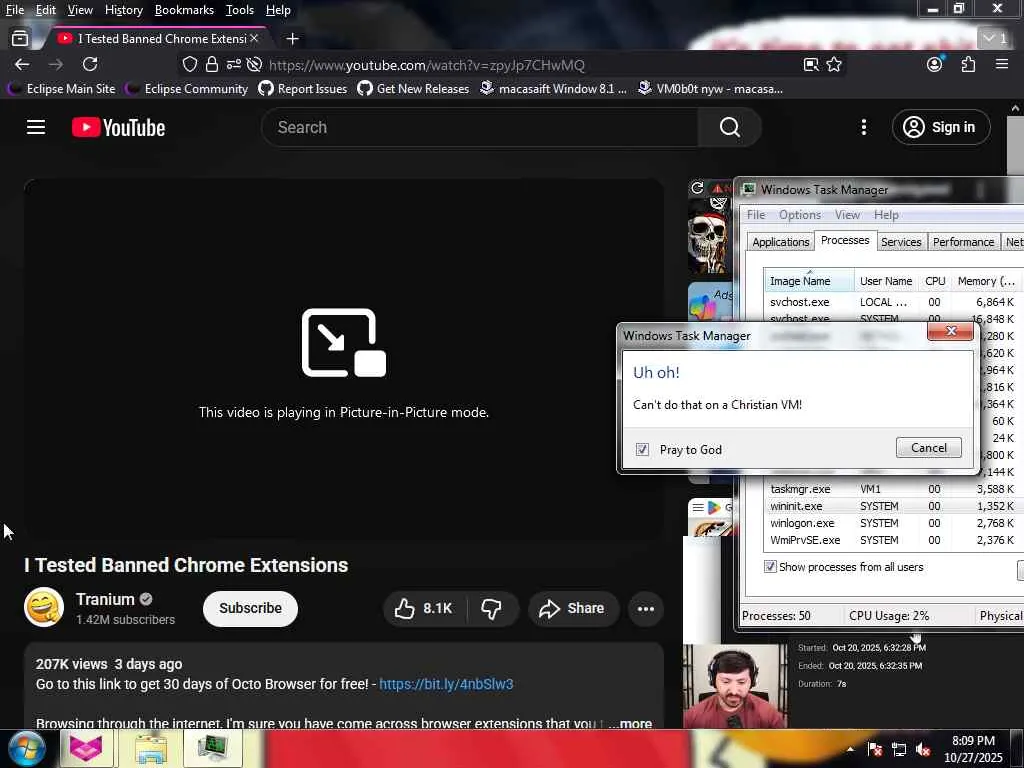
Task: Sort by Image Name column header in Task Manager
Action: click(x=809, y=281)
